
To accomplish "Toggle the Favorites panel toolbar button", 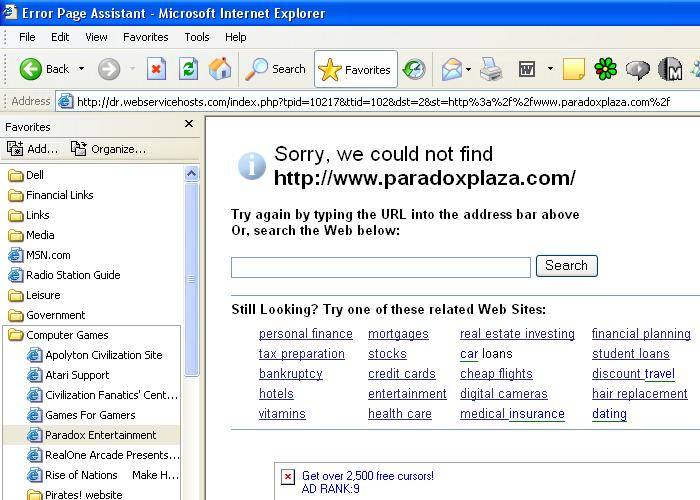I will coord(355,69).
